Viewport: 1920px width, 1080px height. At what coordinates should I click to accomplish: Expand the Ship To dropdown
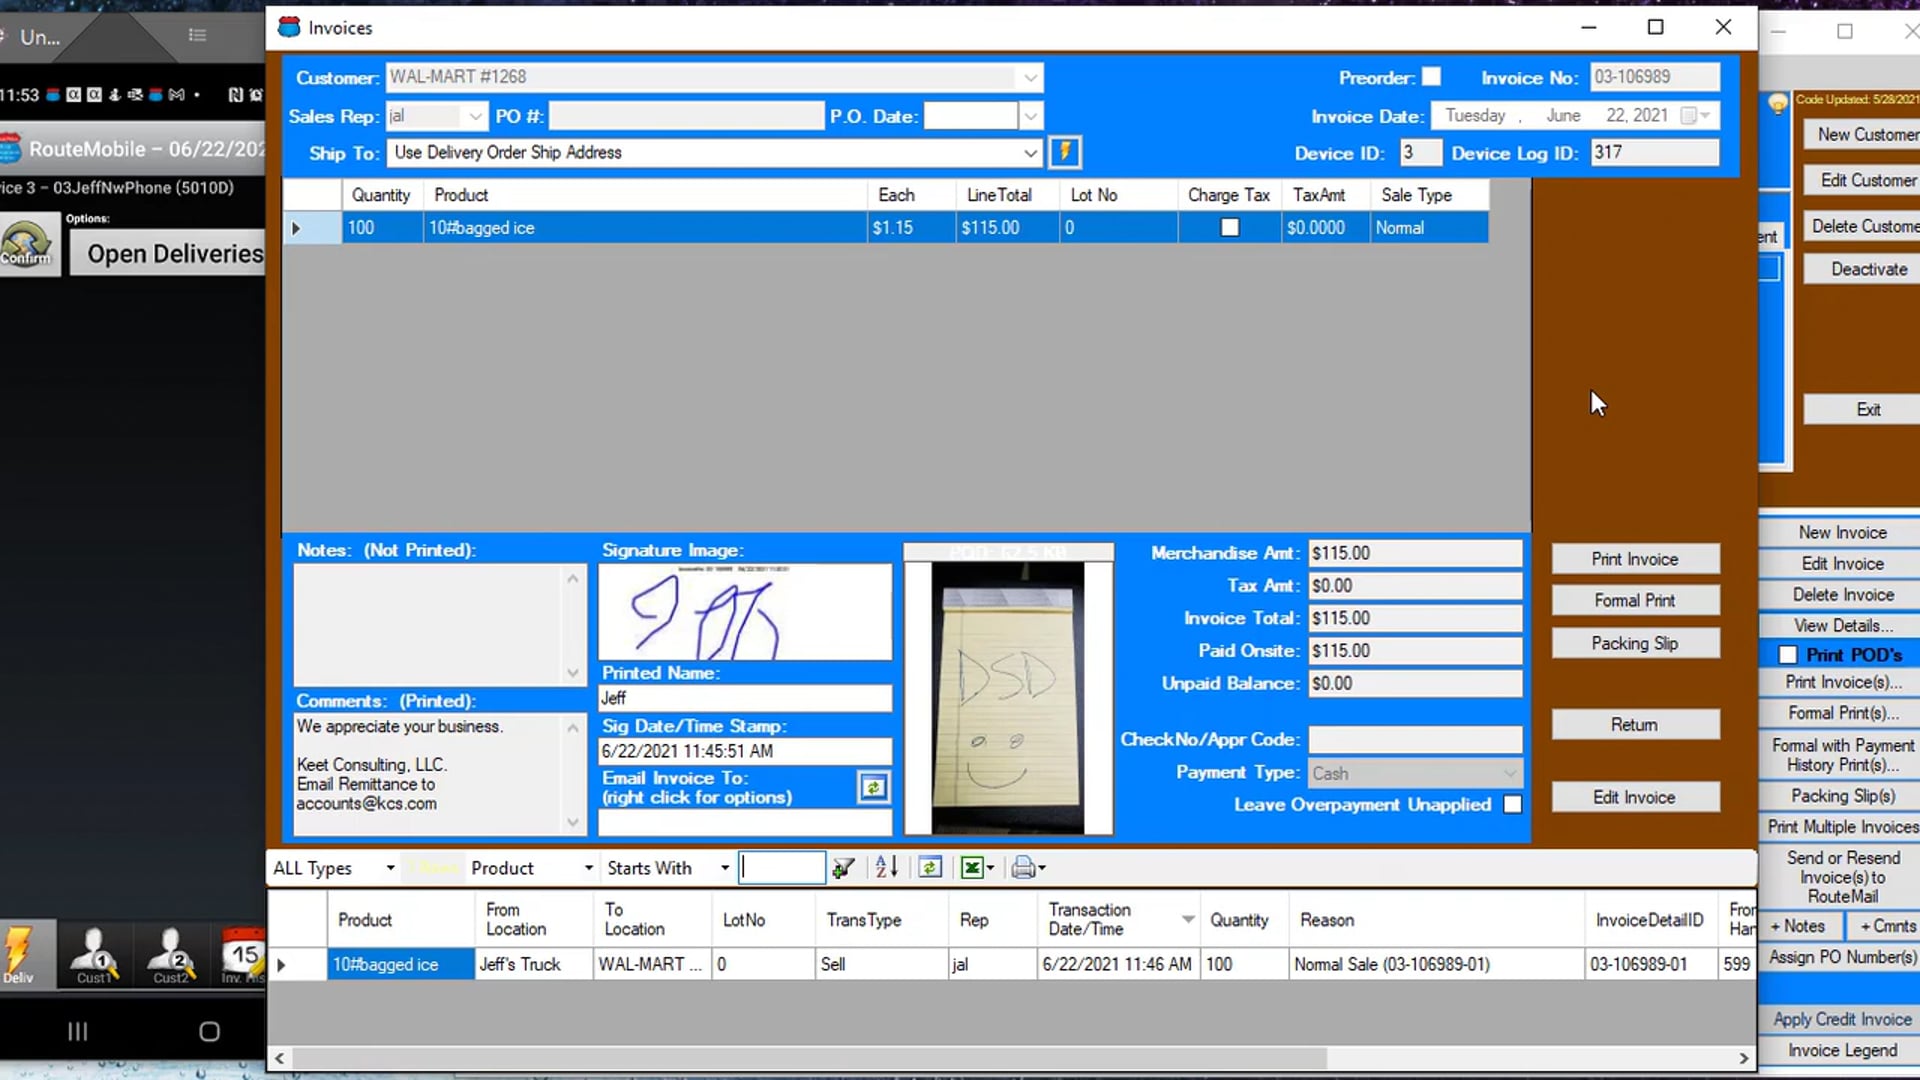[x=1030, y=153]
